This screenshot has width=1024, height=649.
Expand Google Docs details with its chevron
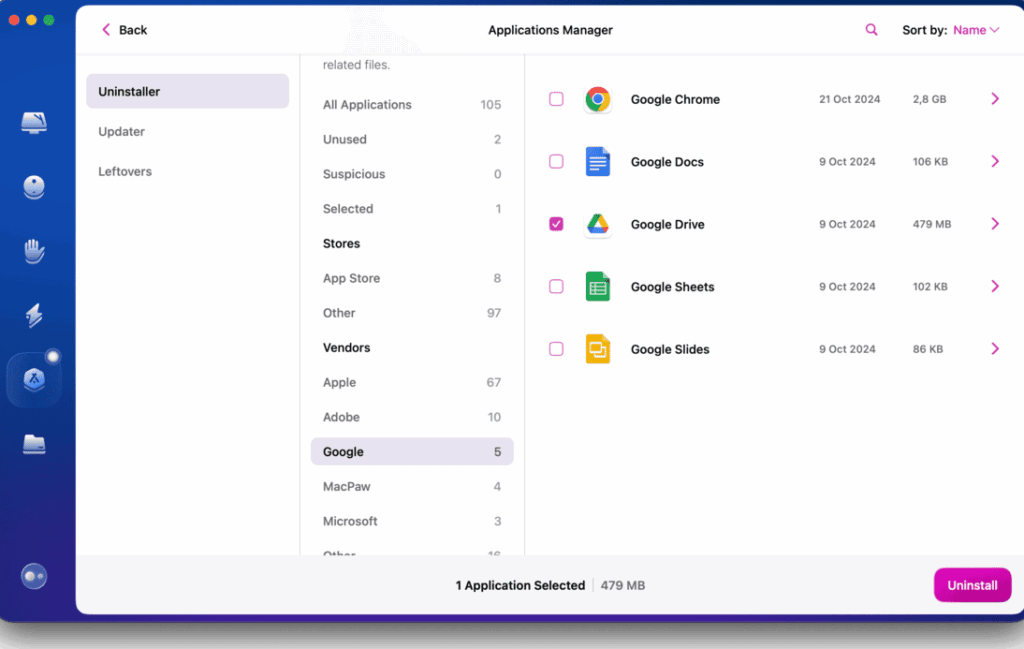pyautogui.click(x=995, y=161)
